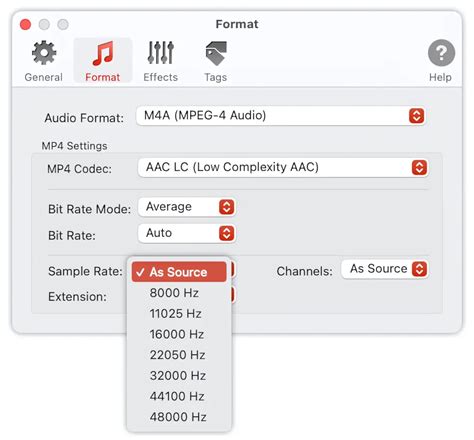Choose 32000 Hz sample rate
Image resolution: width=474 pixels, height=440 pixels.
[179, 375]
